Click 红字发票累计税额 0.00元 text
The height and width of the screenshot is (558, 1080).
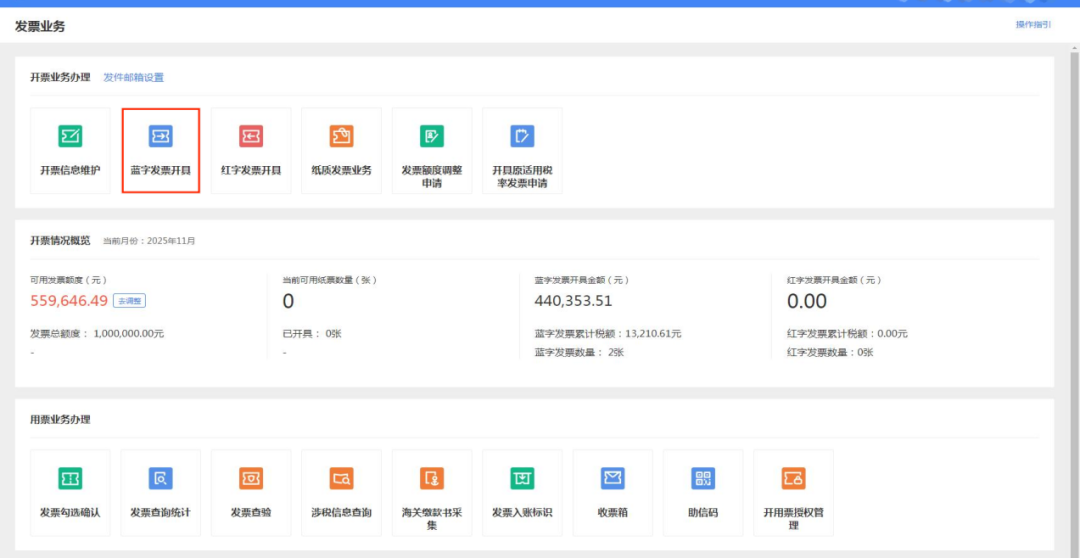(x=847, y=333)
